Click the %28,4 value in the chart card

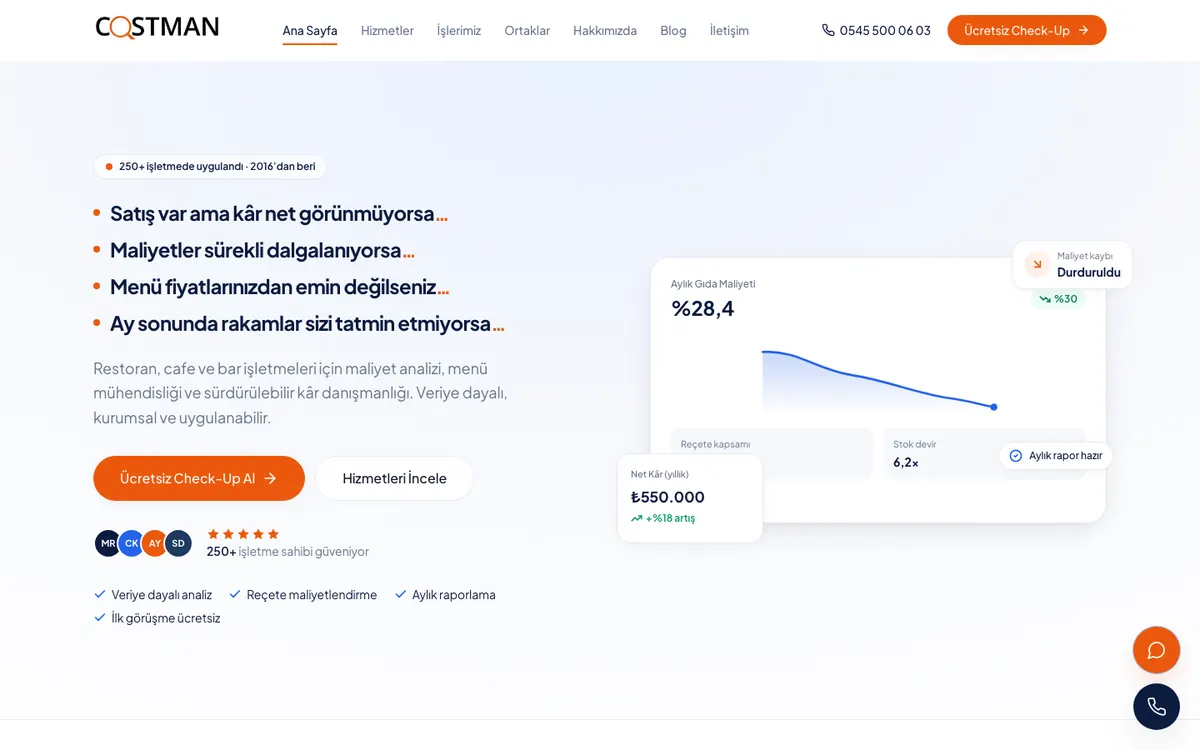click(x=703, y=308)
